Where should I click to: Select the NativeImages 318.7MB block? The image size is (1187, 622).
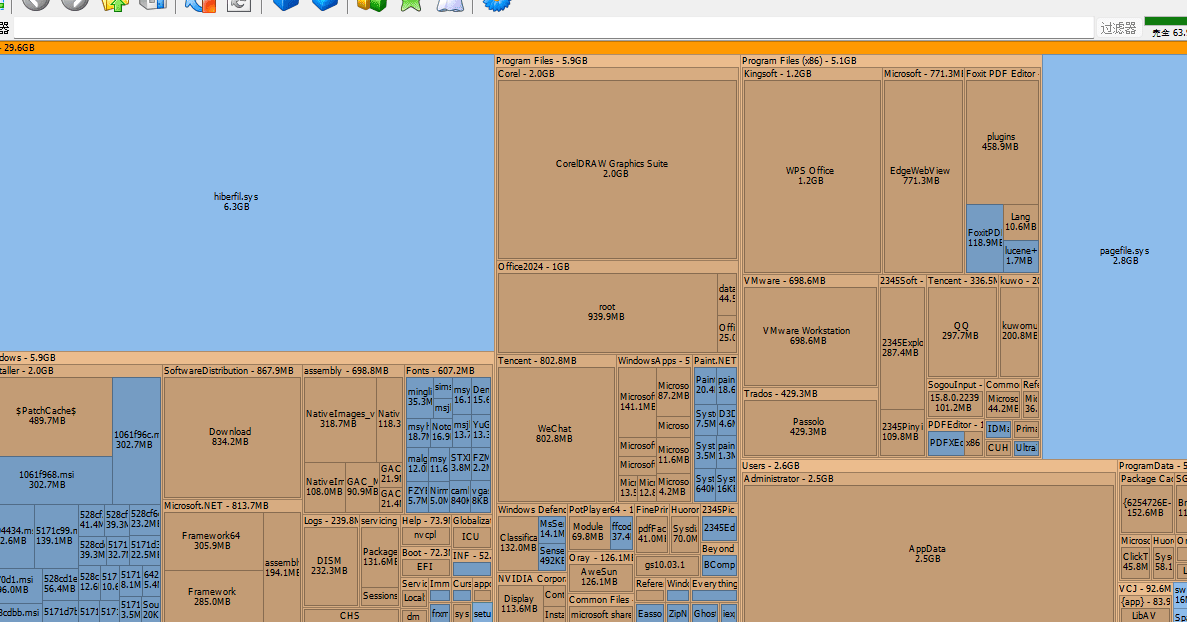tap(339, 419)
